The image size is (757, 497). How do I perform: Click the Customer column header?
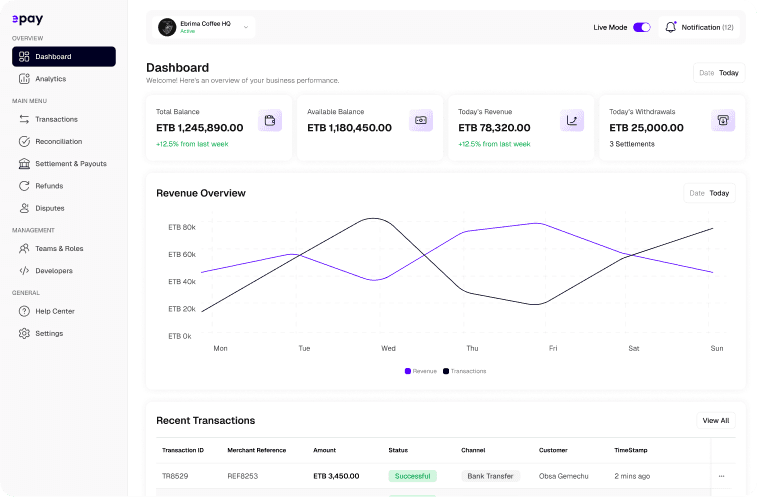coord(553,450)
